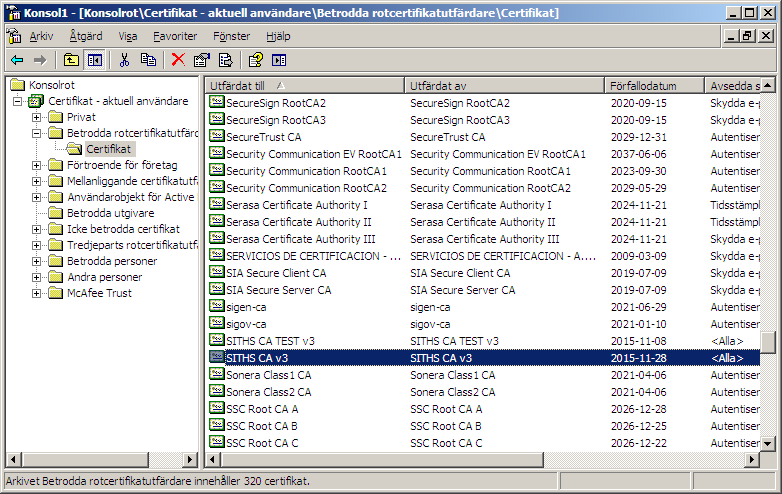
Task: Click the certificate icon of SSC Root CA A
Action: coord(216,408)
